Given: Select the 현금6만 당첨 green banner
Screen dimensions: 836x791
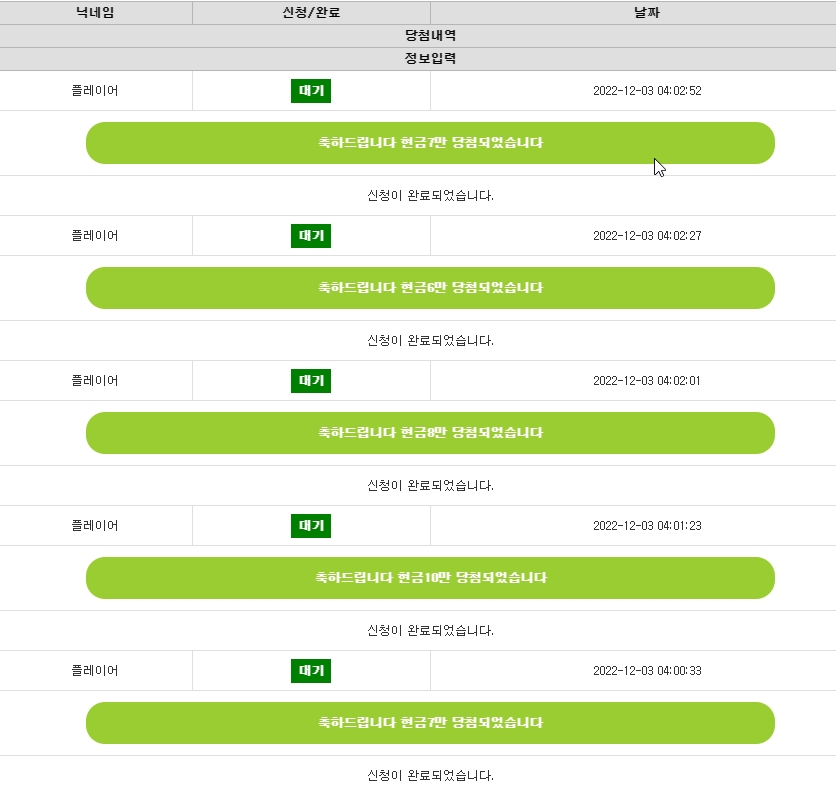Looking at the screenshot, I should [430, 288].
